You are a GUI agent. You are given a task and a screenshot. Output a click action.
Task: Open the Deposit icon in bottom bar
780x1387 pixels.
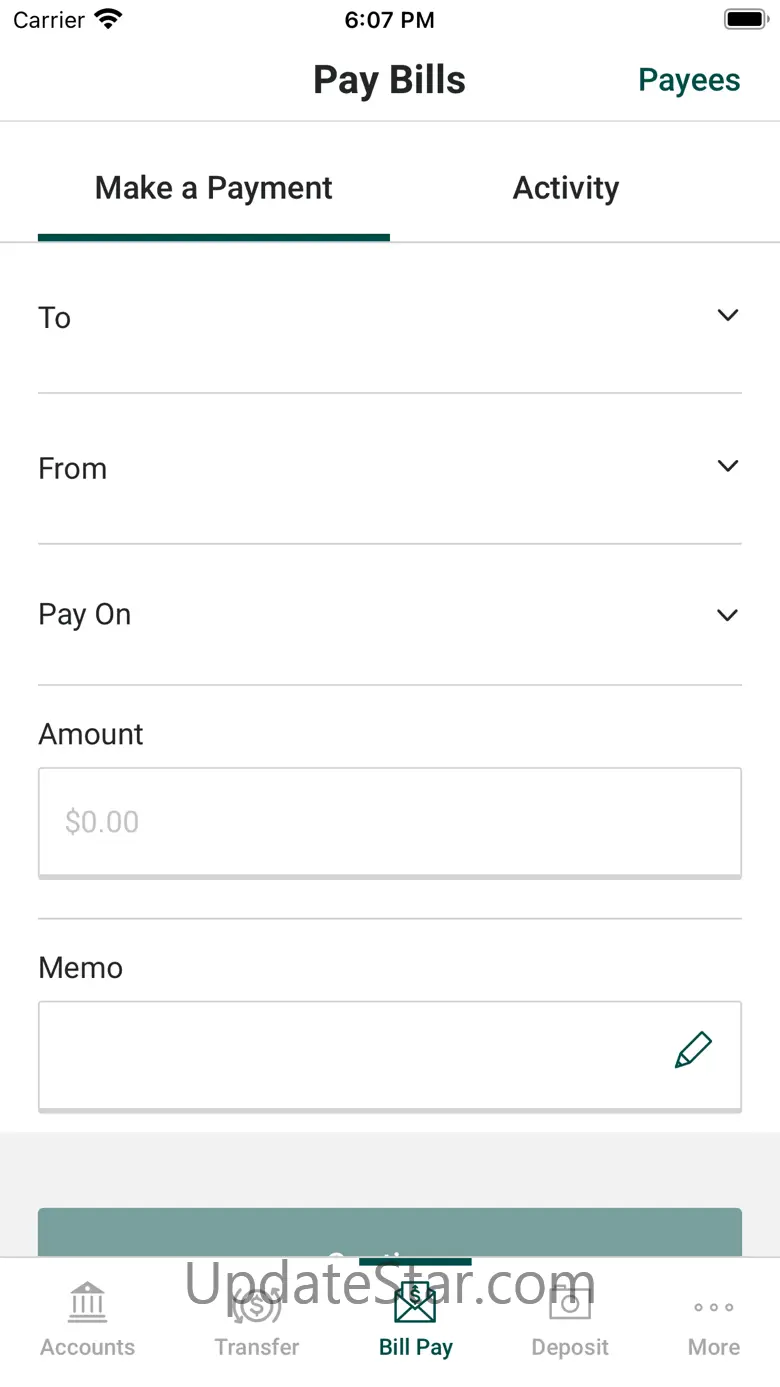point(570,1304)
